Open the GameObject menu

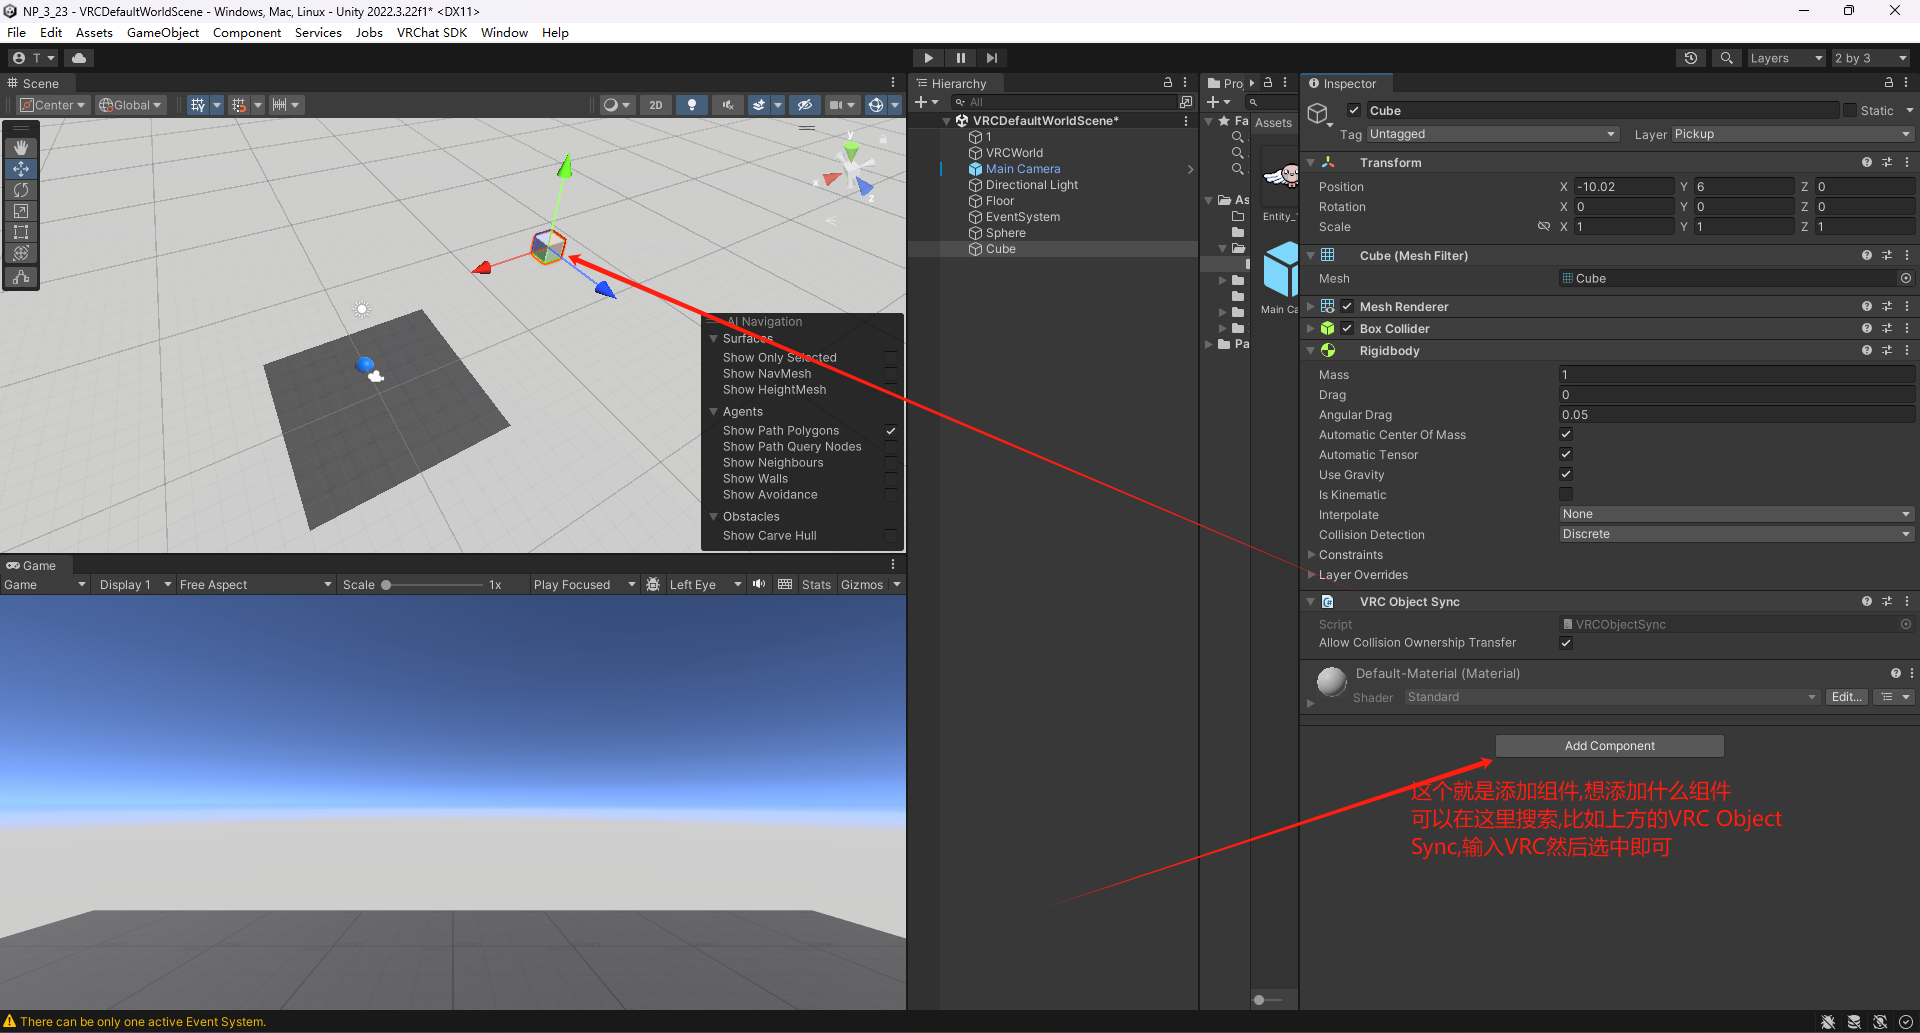[163, 32]
